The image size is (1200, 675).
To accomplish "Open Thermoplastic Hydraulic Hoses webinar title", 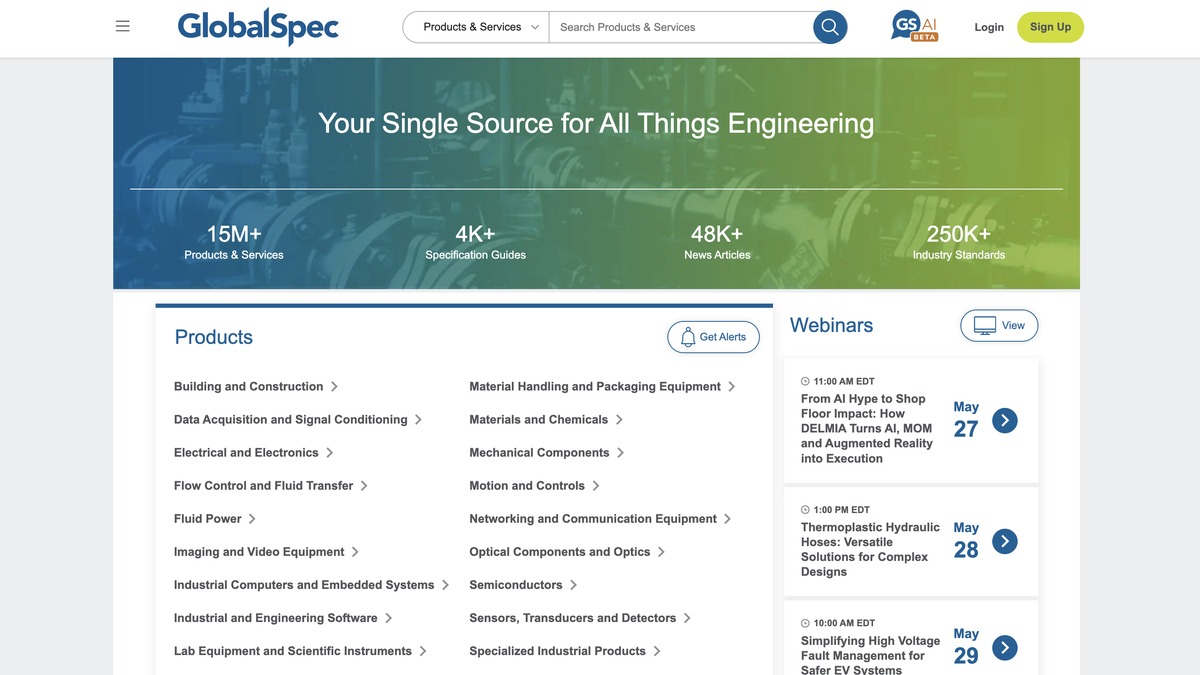I will tap(870, 550).
